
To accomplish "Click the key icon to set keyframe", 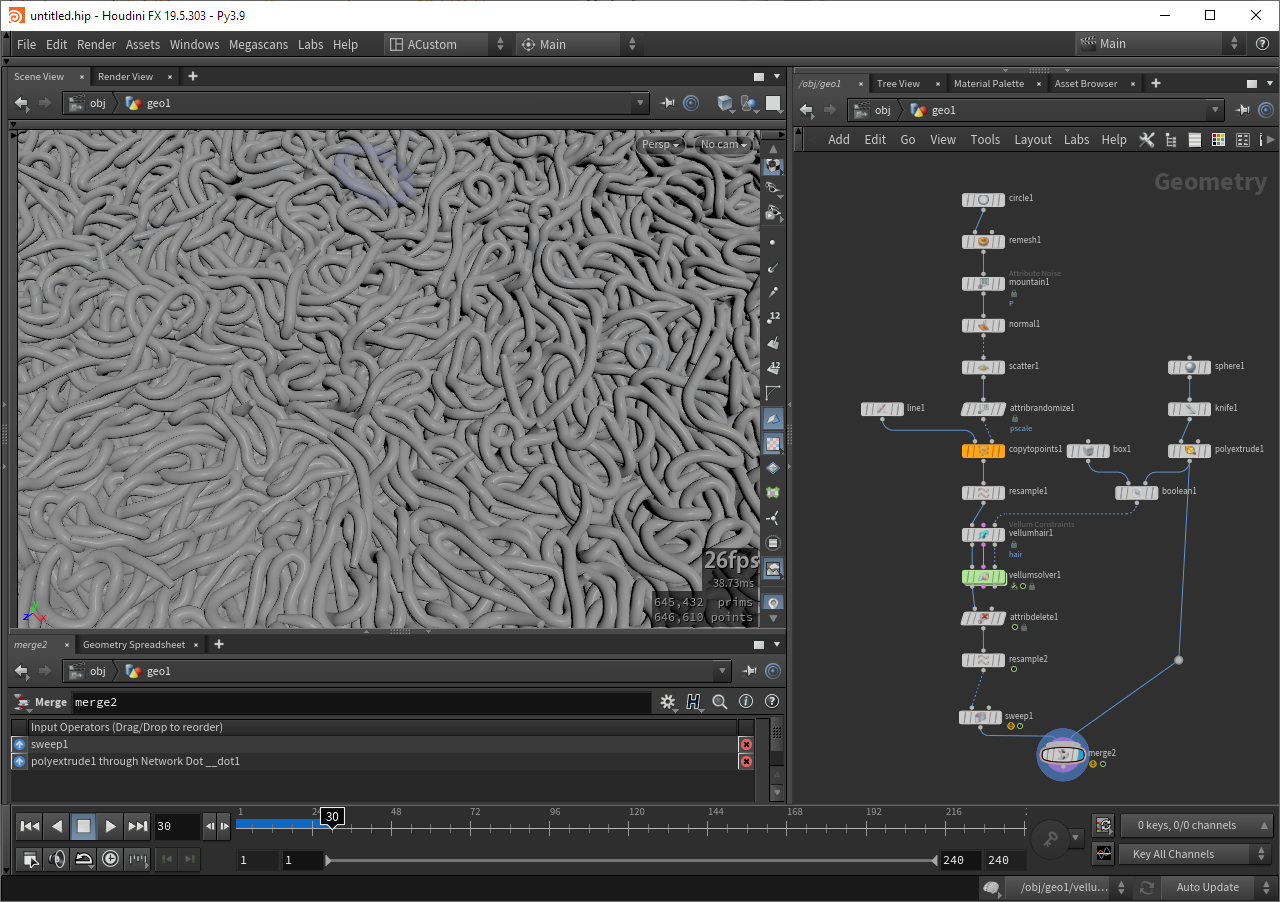I will tap(1048, 837).
